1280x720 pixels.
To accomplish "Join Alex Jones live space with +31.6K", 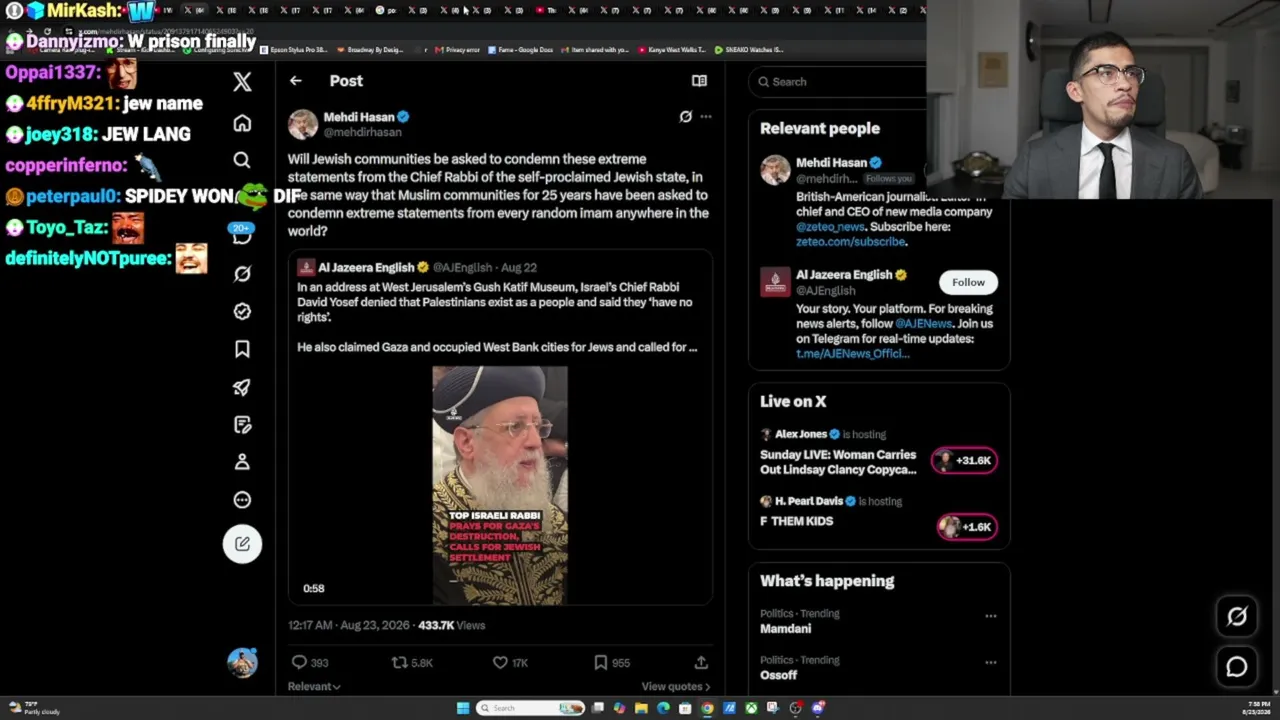I will click(x=964, y=460).
